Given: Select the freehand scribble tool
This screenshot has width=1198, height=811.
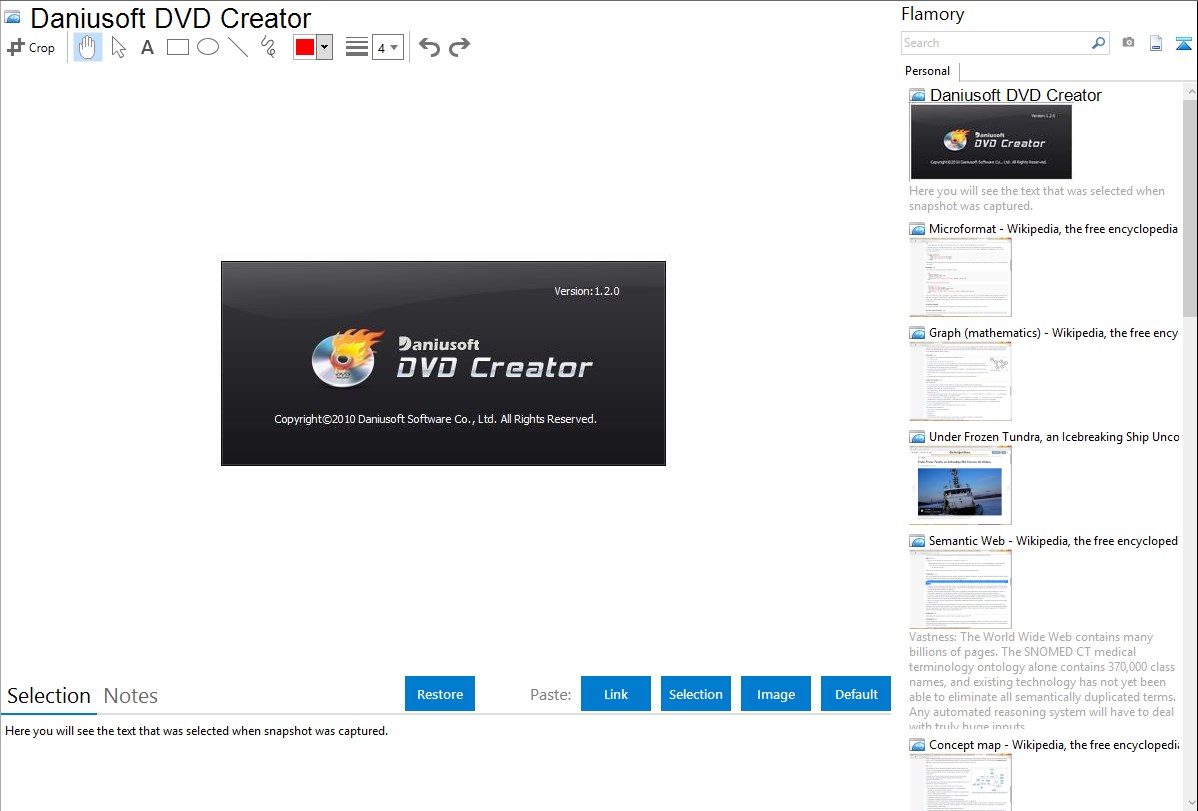Looking at the screenshot, I should tap(268, 47).
